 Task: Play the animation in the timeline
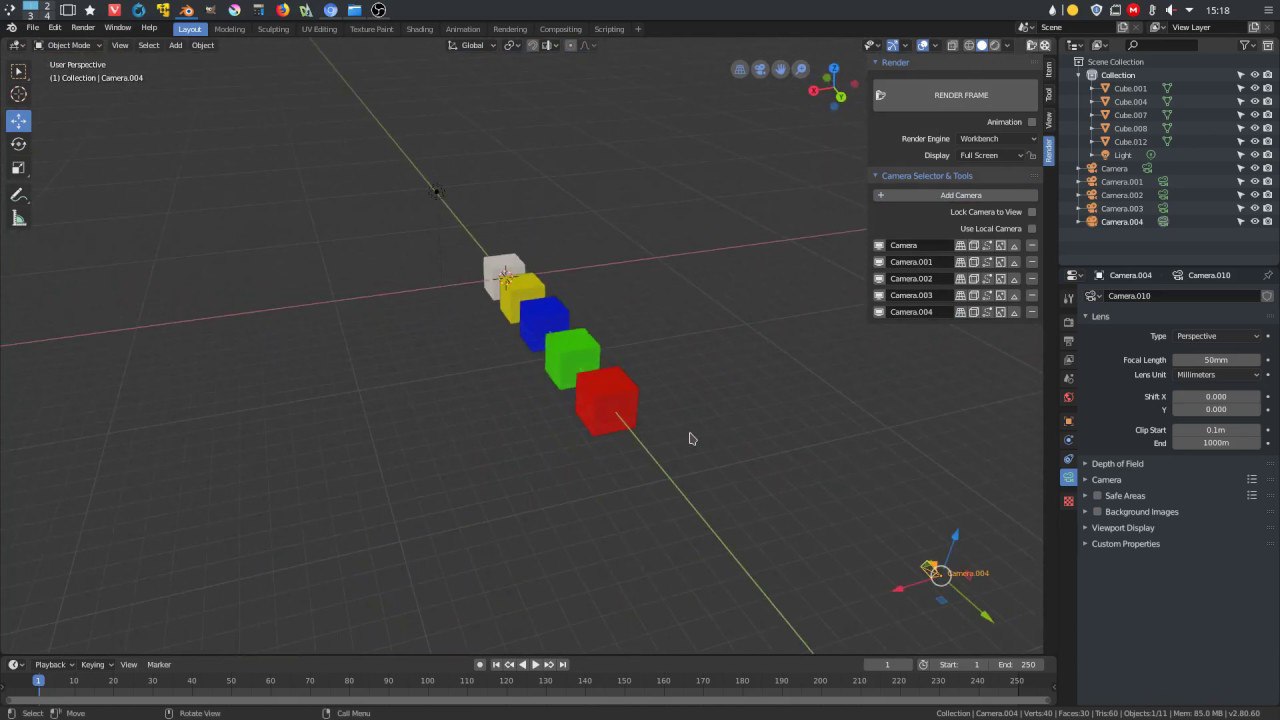(535, 665)
